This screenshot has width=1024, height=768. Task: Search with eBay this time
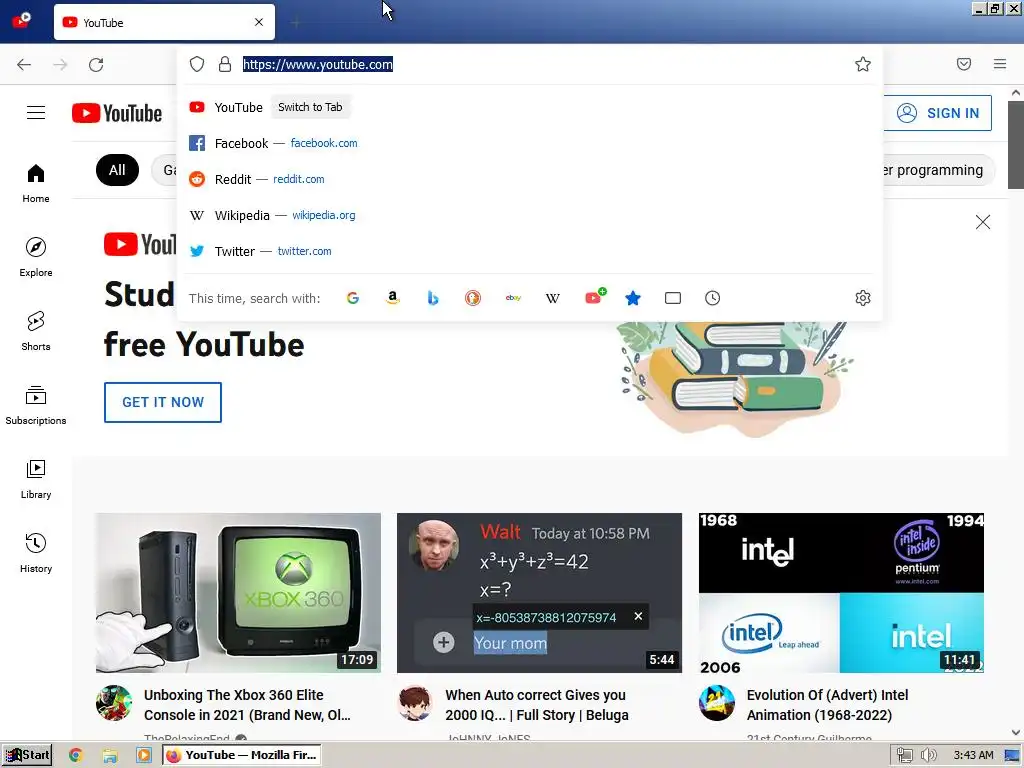point(513,298)
